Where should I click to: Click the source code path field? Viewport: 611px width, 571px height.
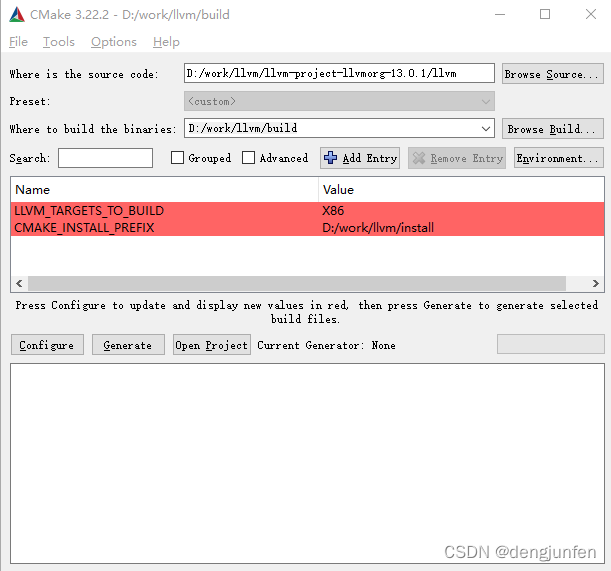[x=339, y=73]
